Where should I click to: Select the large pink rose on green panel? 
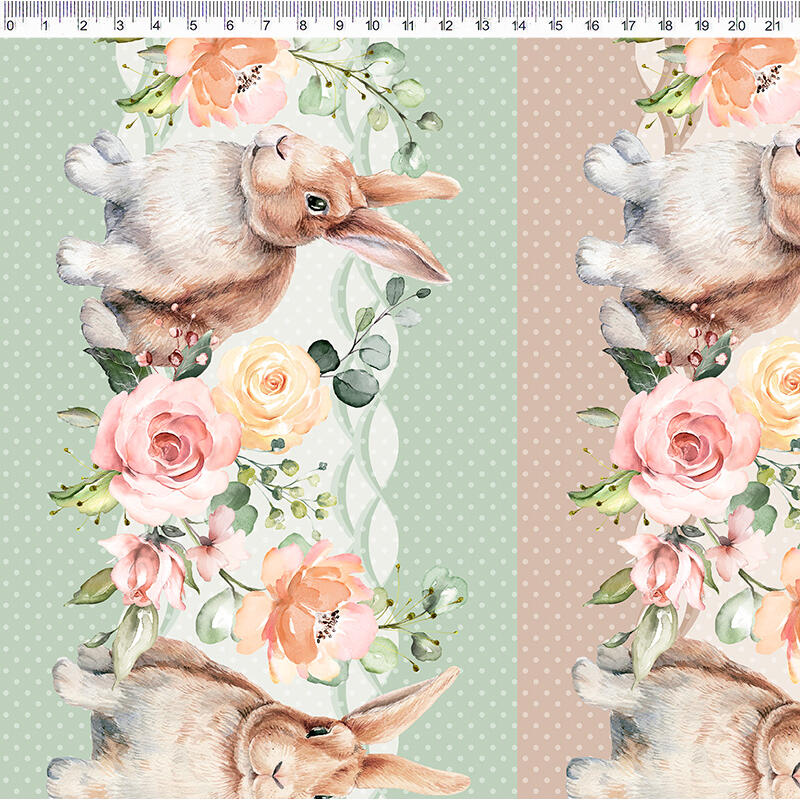coord(168,443)
